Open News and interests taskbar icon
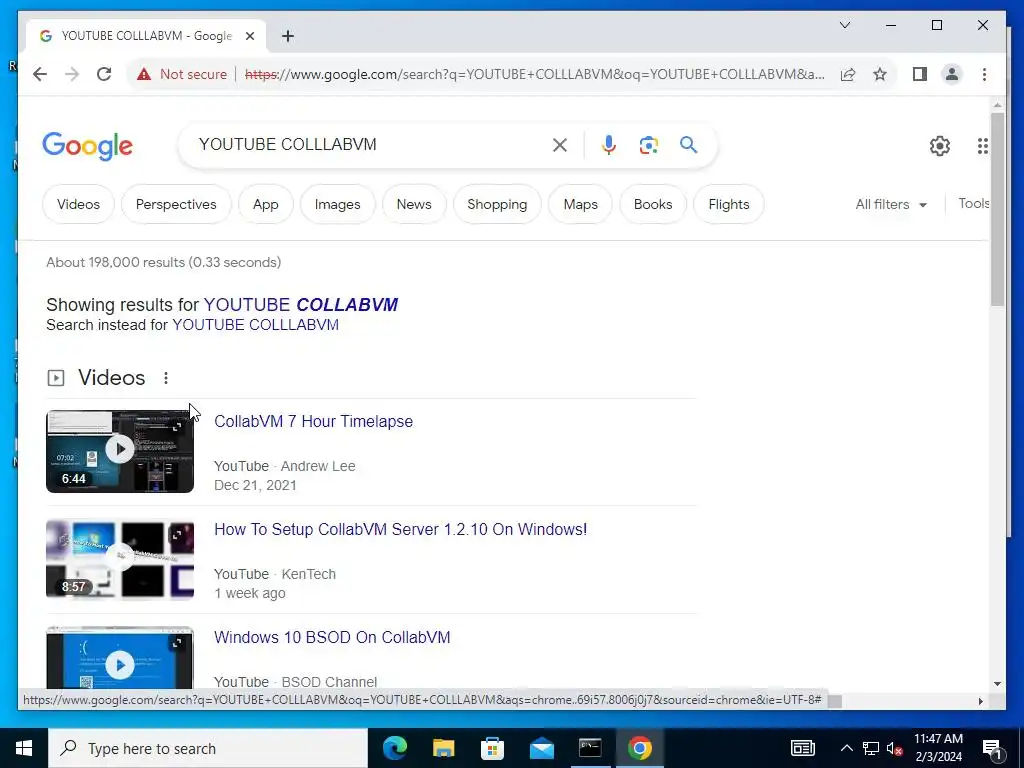Screen dimensions: 1024x768 coord(803,748)
